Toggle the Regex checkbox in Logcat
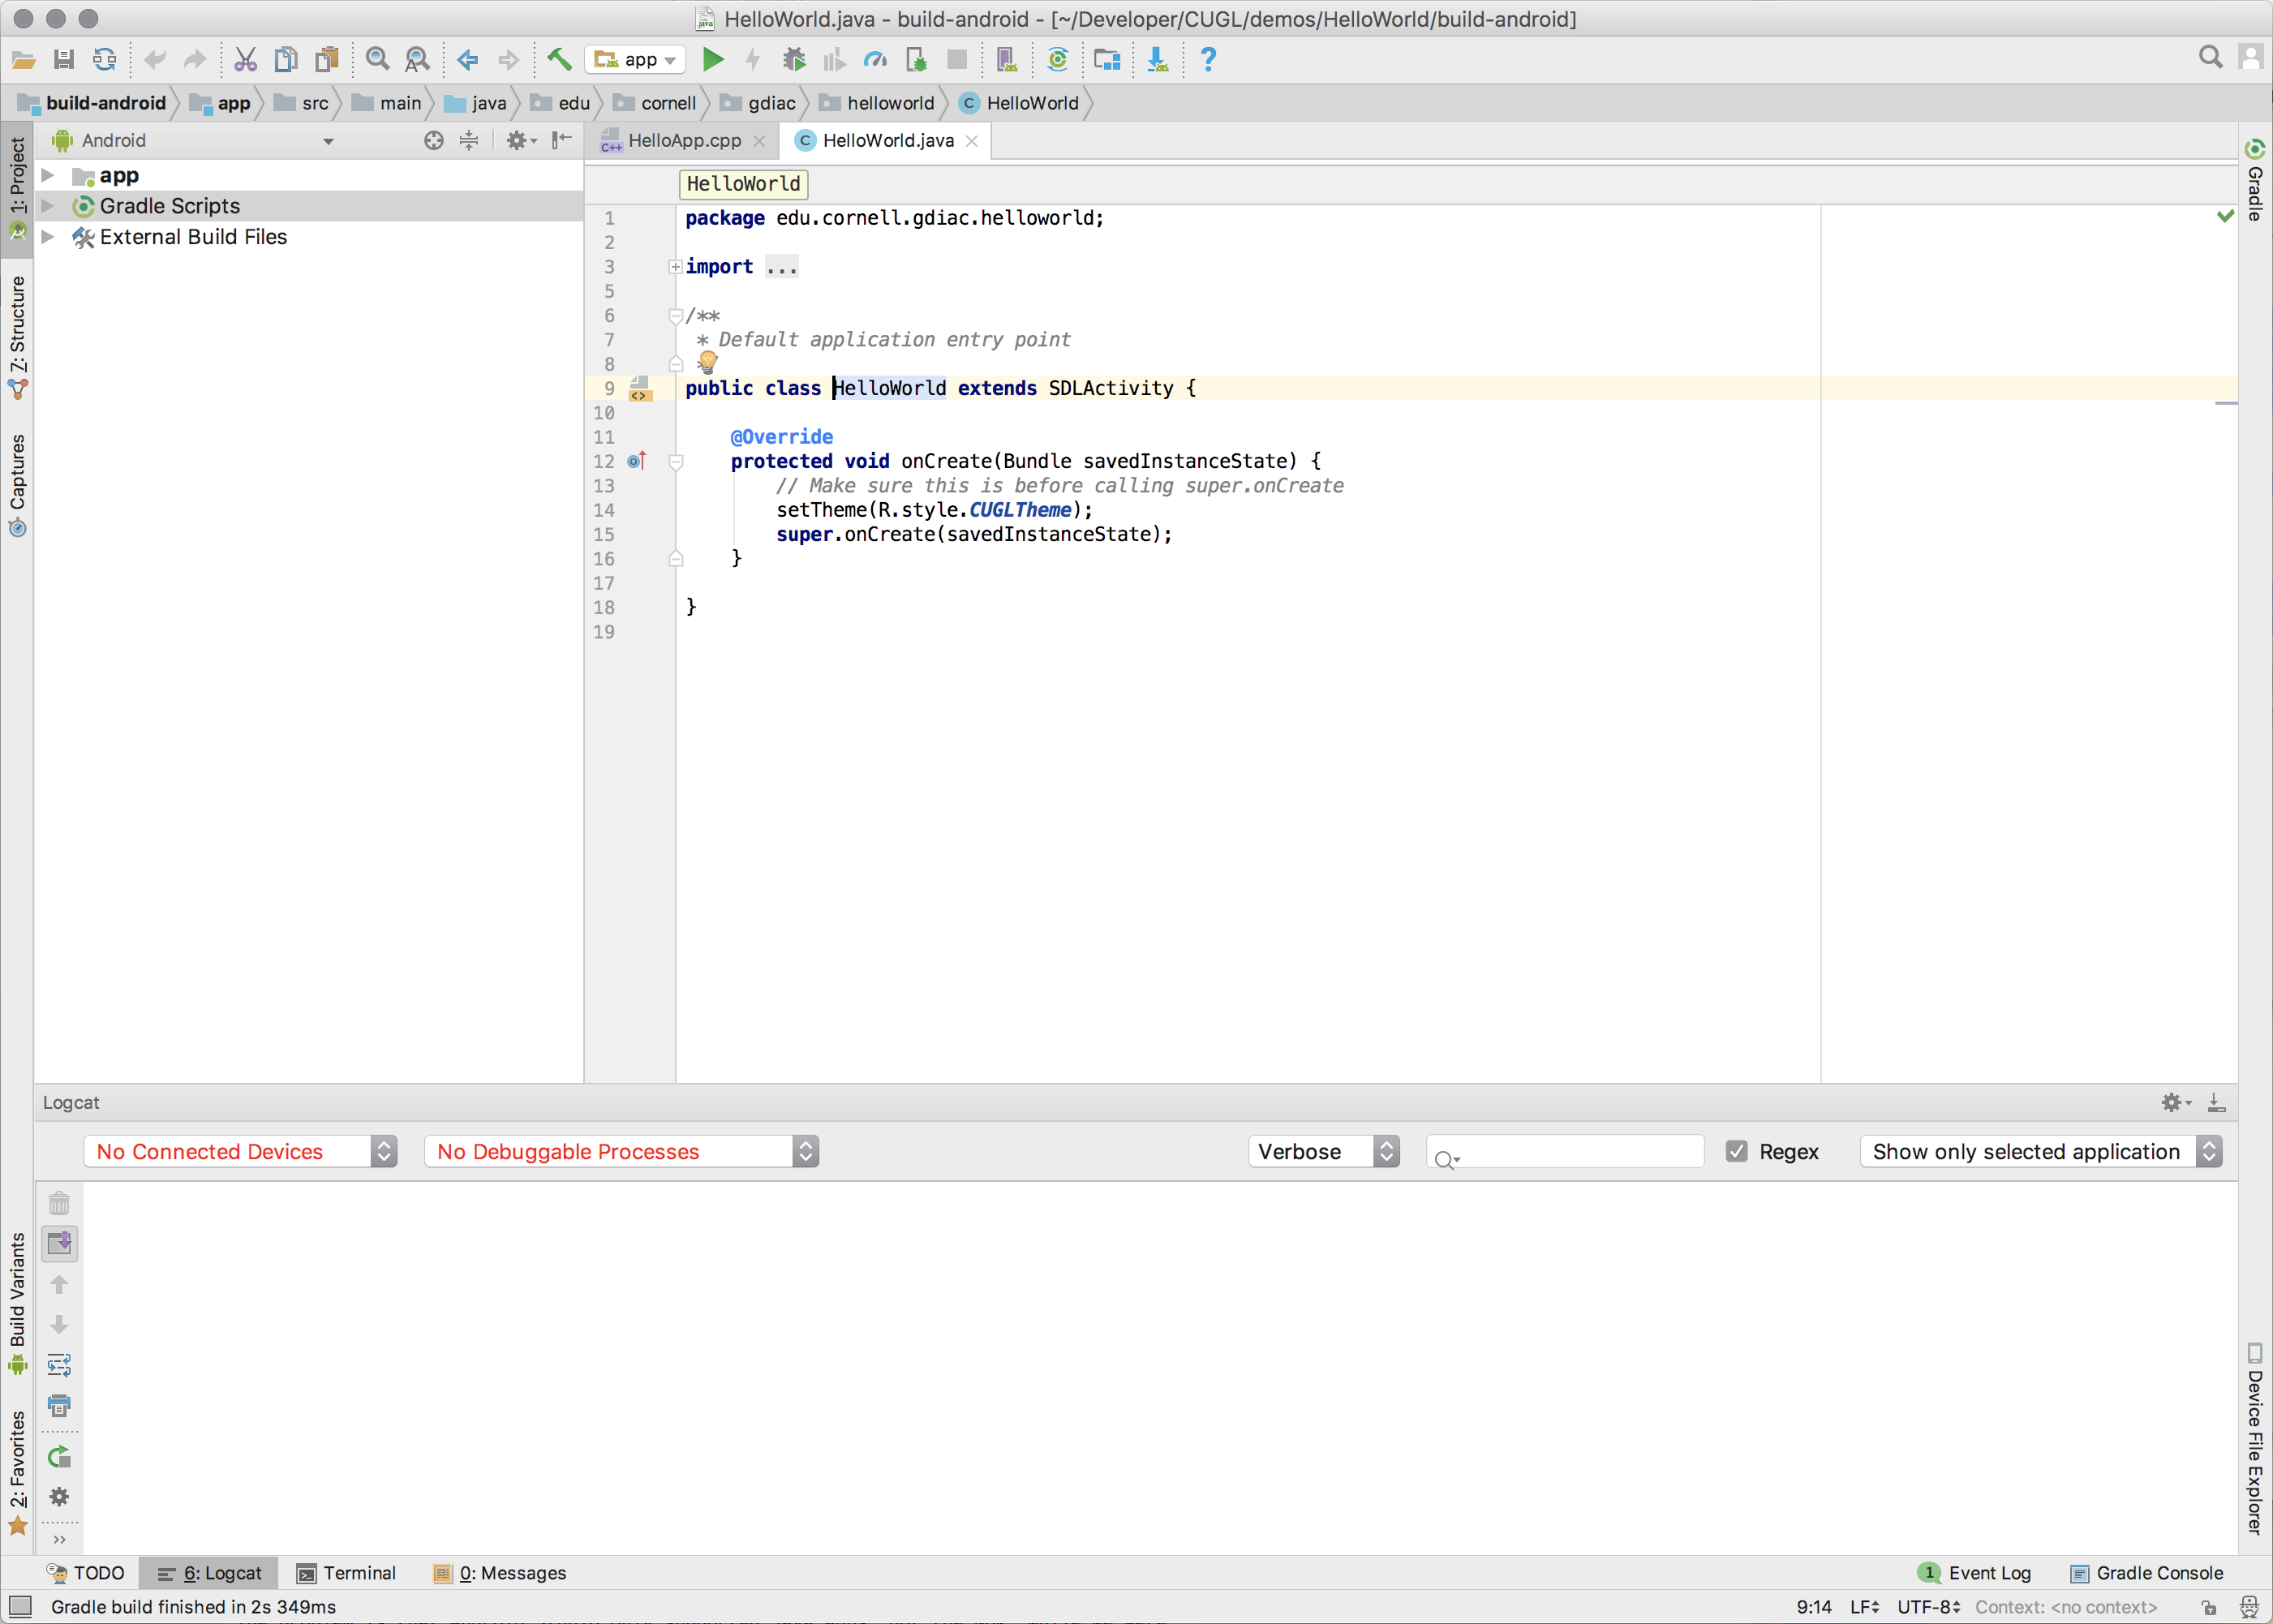 point(1737,1151)
